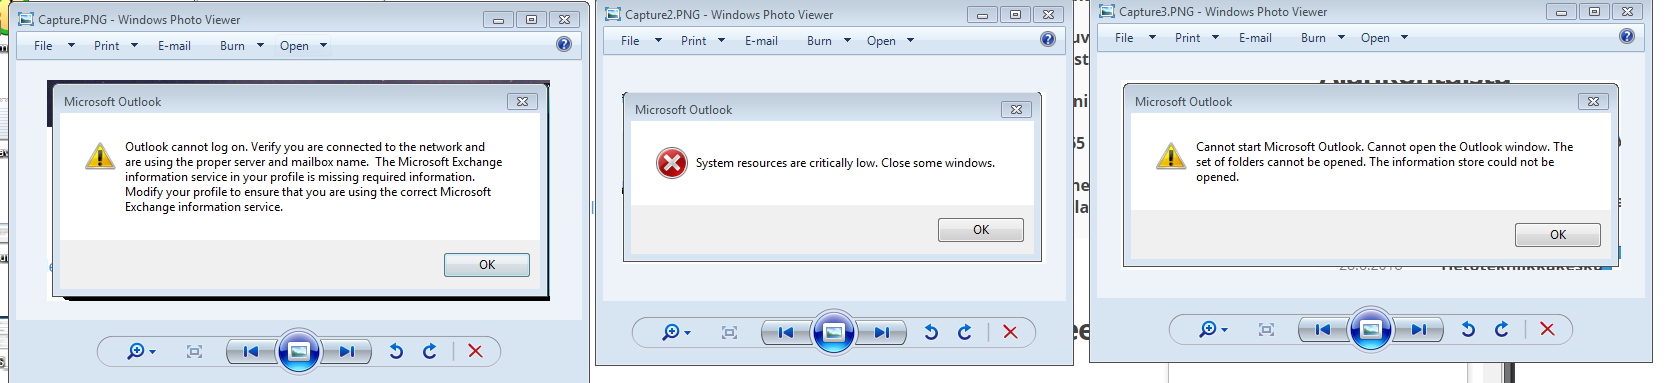Image resolution: width=1666 pixels, height=383 pixels.
Task: Click the Actual size icon in the Capture2.PNG viewer
Action: tap(730, 333)
